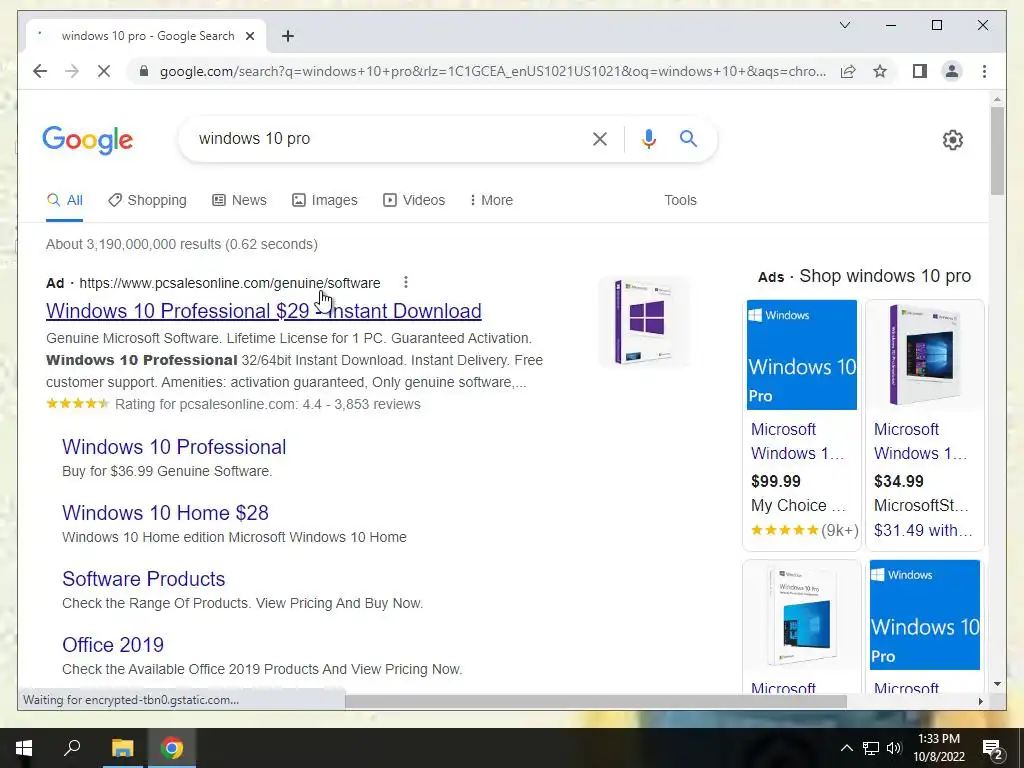Open the 'Software Products' sitelink
The height and width of the screenshot is (768, 1024).
point(144,579)
